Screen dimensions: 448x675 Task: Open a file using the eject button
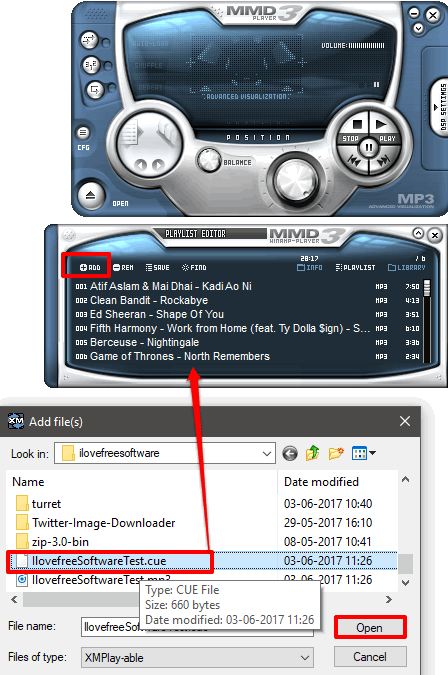point(91,196)
